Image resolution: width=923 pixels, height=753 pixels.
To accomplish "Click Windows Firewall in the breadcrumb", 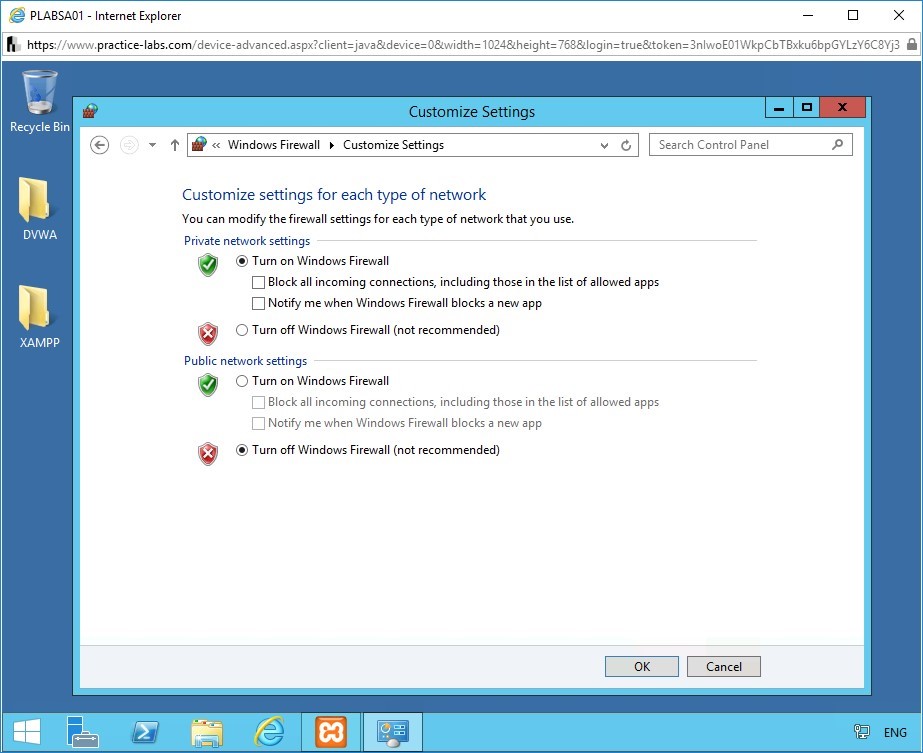I will (x=274, y=145).
